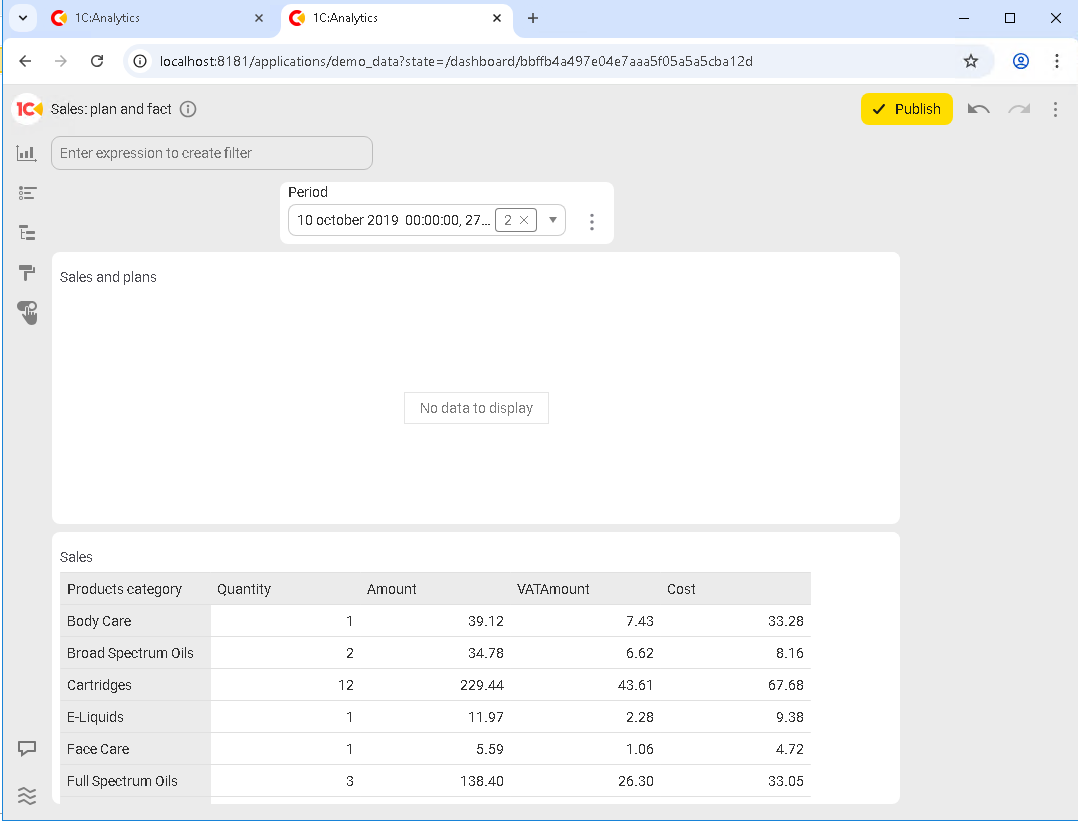The image size is (1078, 825).
Task: Bookmark this page with the star icon
Action: point(970,61)
